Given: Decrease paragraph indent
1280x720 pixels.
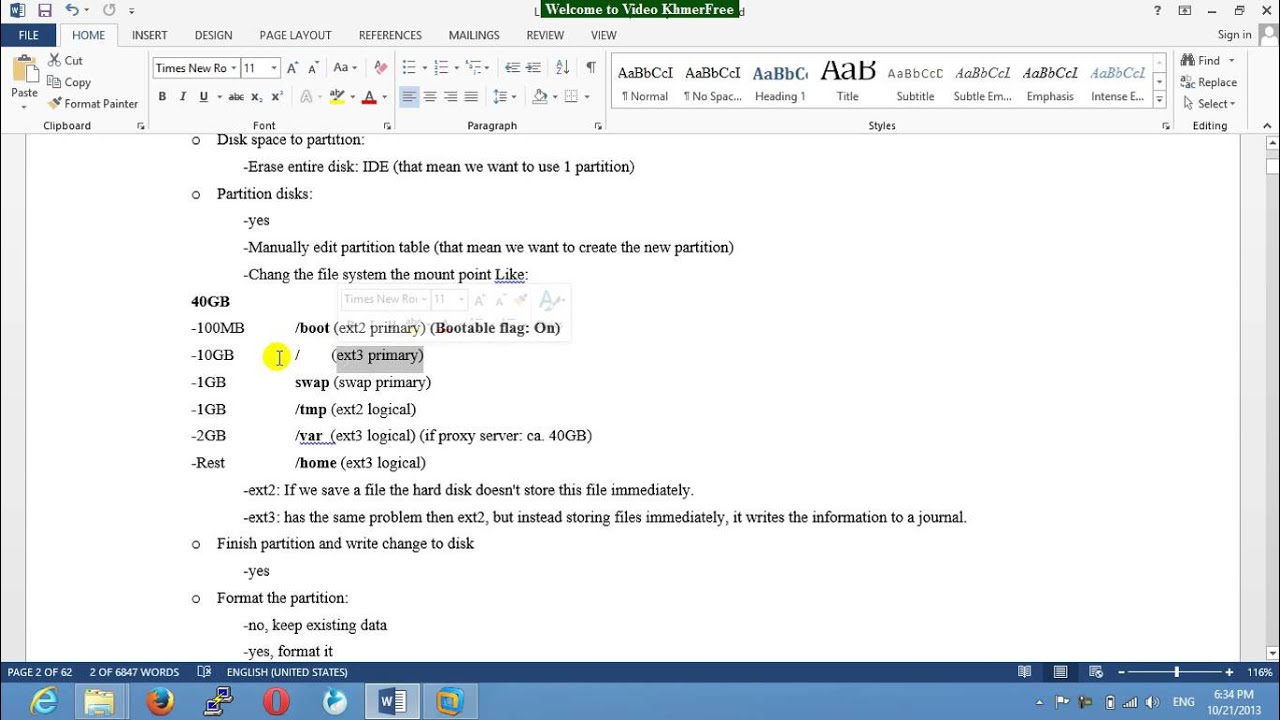Looking at the screenshot, I should [x=513, y=68].
